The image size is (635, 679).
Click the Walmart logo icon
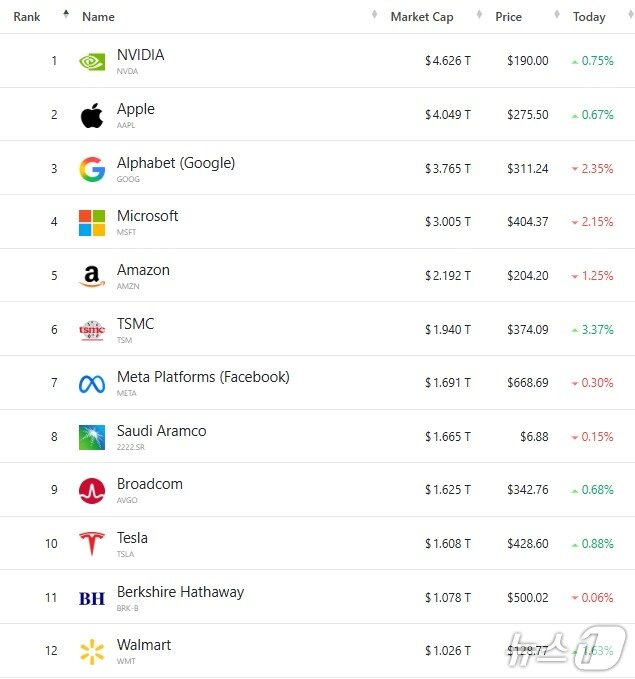(92, 652)
